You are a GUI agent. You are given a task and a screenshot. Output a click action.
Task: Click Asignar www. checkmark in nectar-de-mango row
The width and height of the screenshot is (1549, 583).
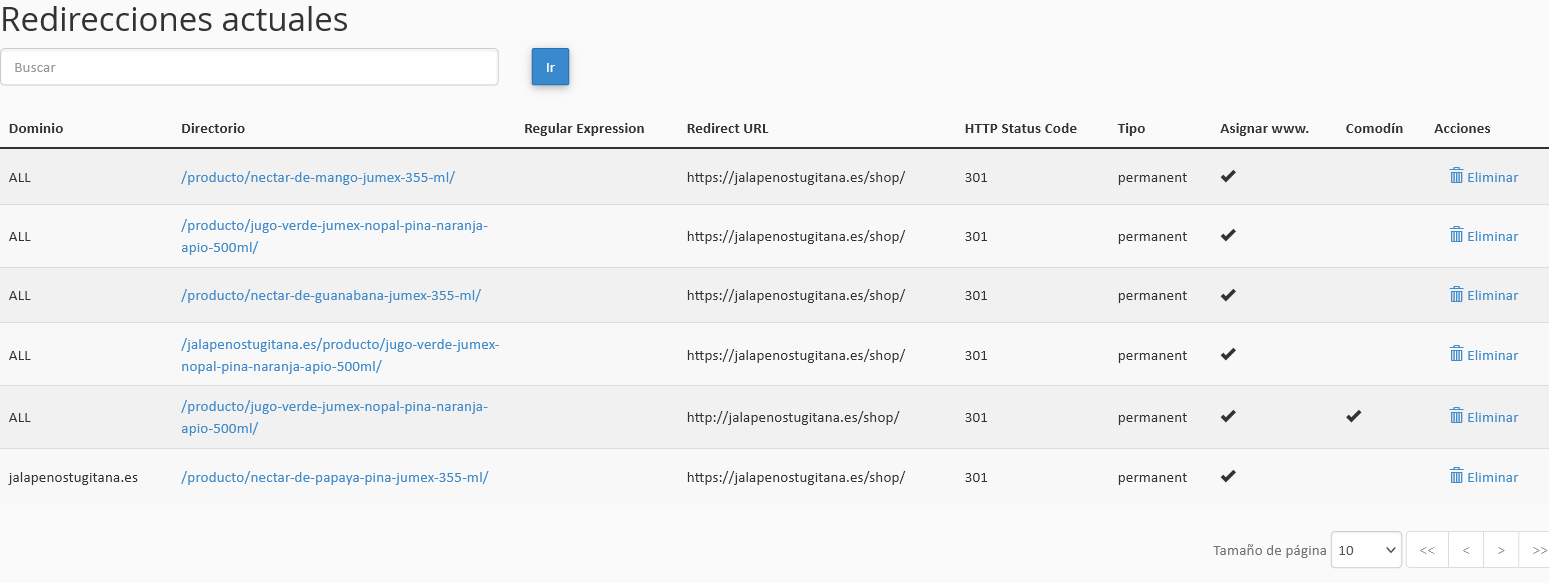click(x=1228, y=176)
